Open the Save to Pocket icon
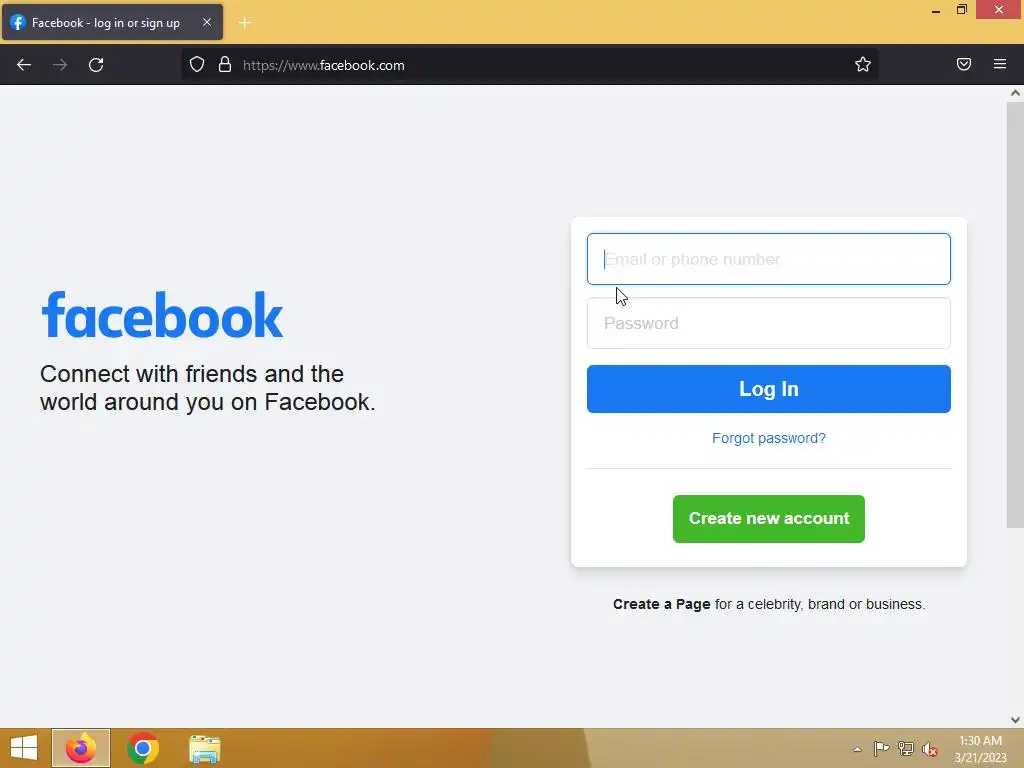Screen dimensions: 1024x768 (964, 64)
